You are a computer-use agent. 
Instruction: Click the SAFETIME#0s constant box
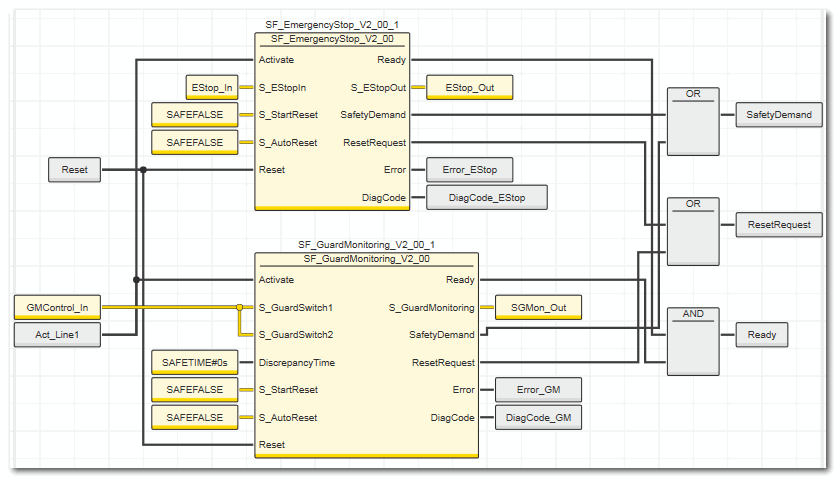point(194,363)
